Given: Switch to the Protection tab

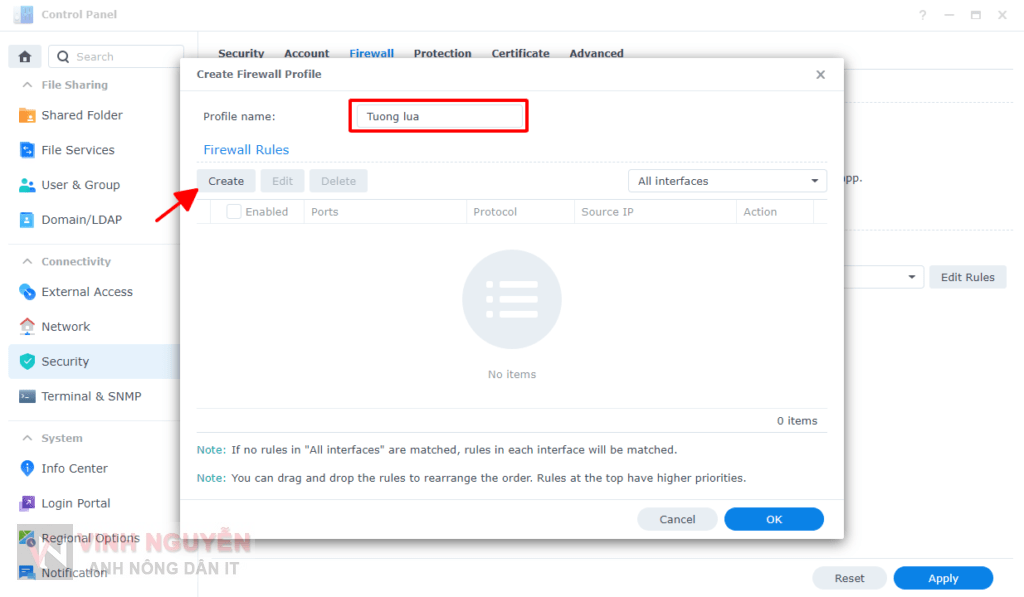Looking at the screenshot, I should pyautogui.click(x=442, y=53).
